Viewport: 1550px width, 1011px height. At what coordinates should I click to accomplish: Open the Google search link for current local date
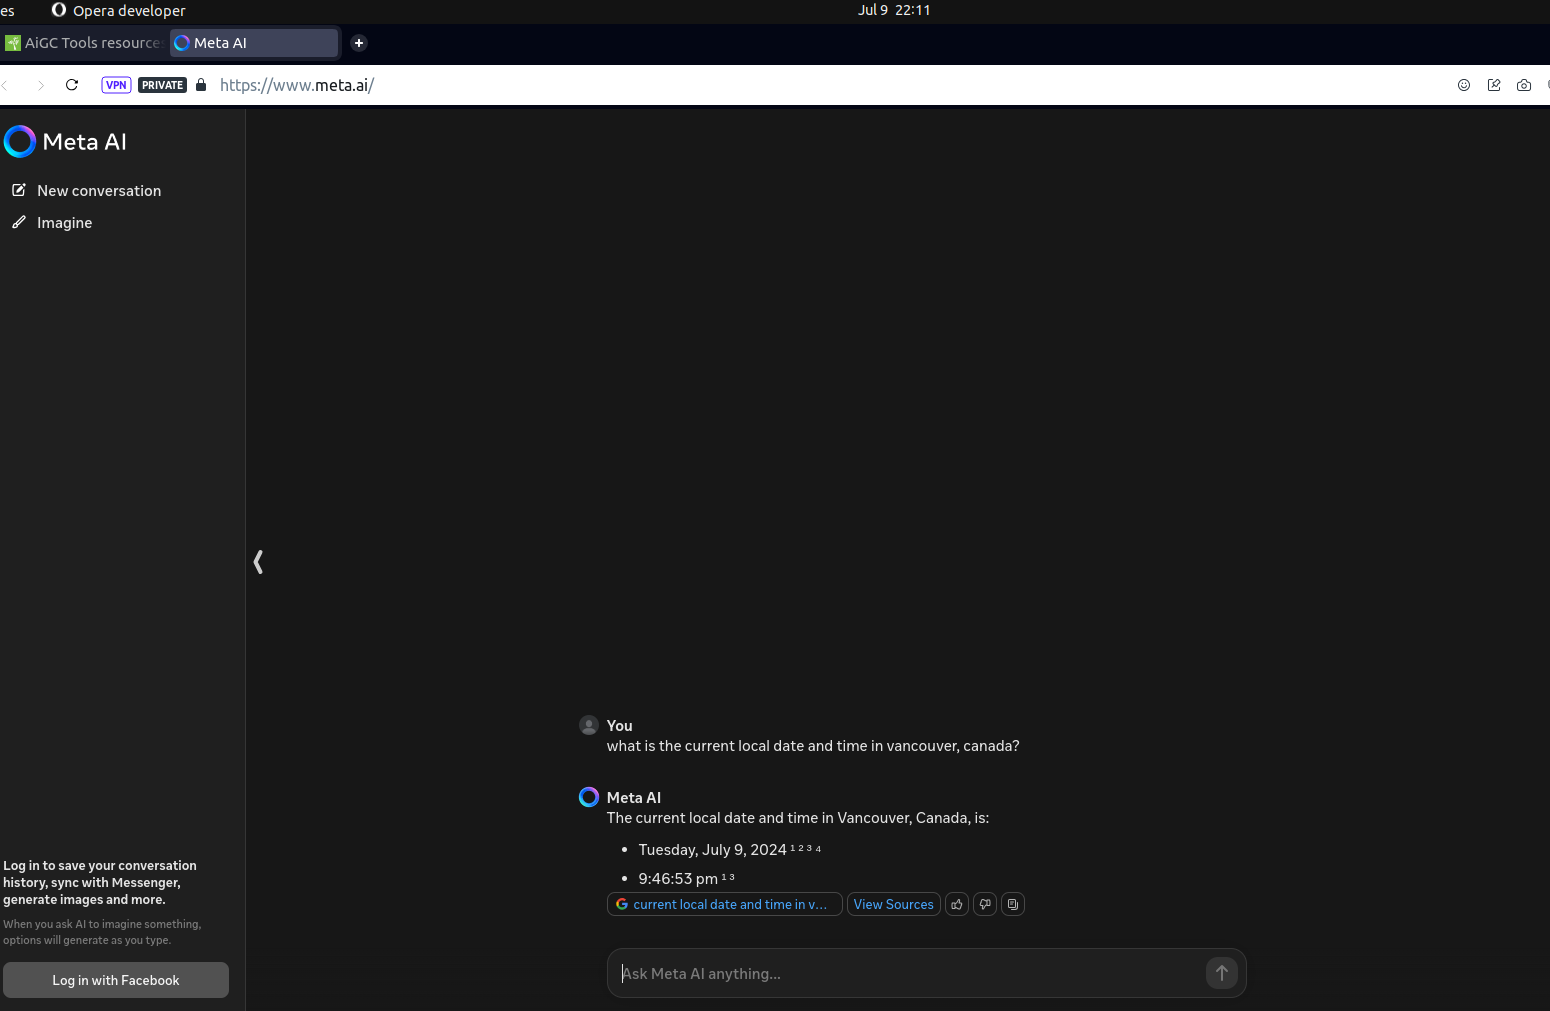[x=725, y=904]
